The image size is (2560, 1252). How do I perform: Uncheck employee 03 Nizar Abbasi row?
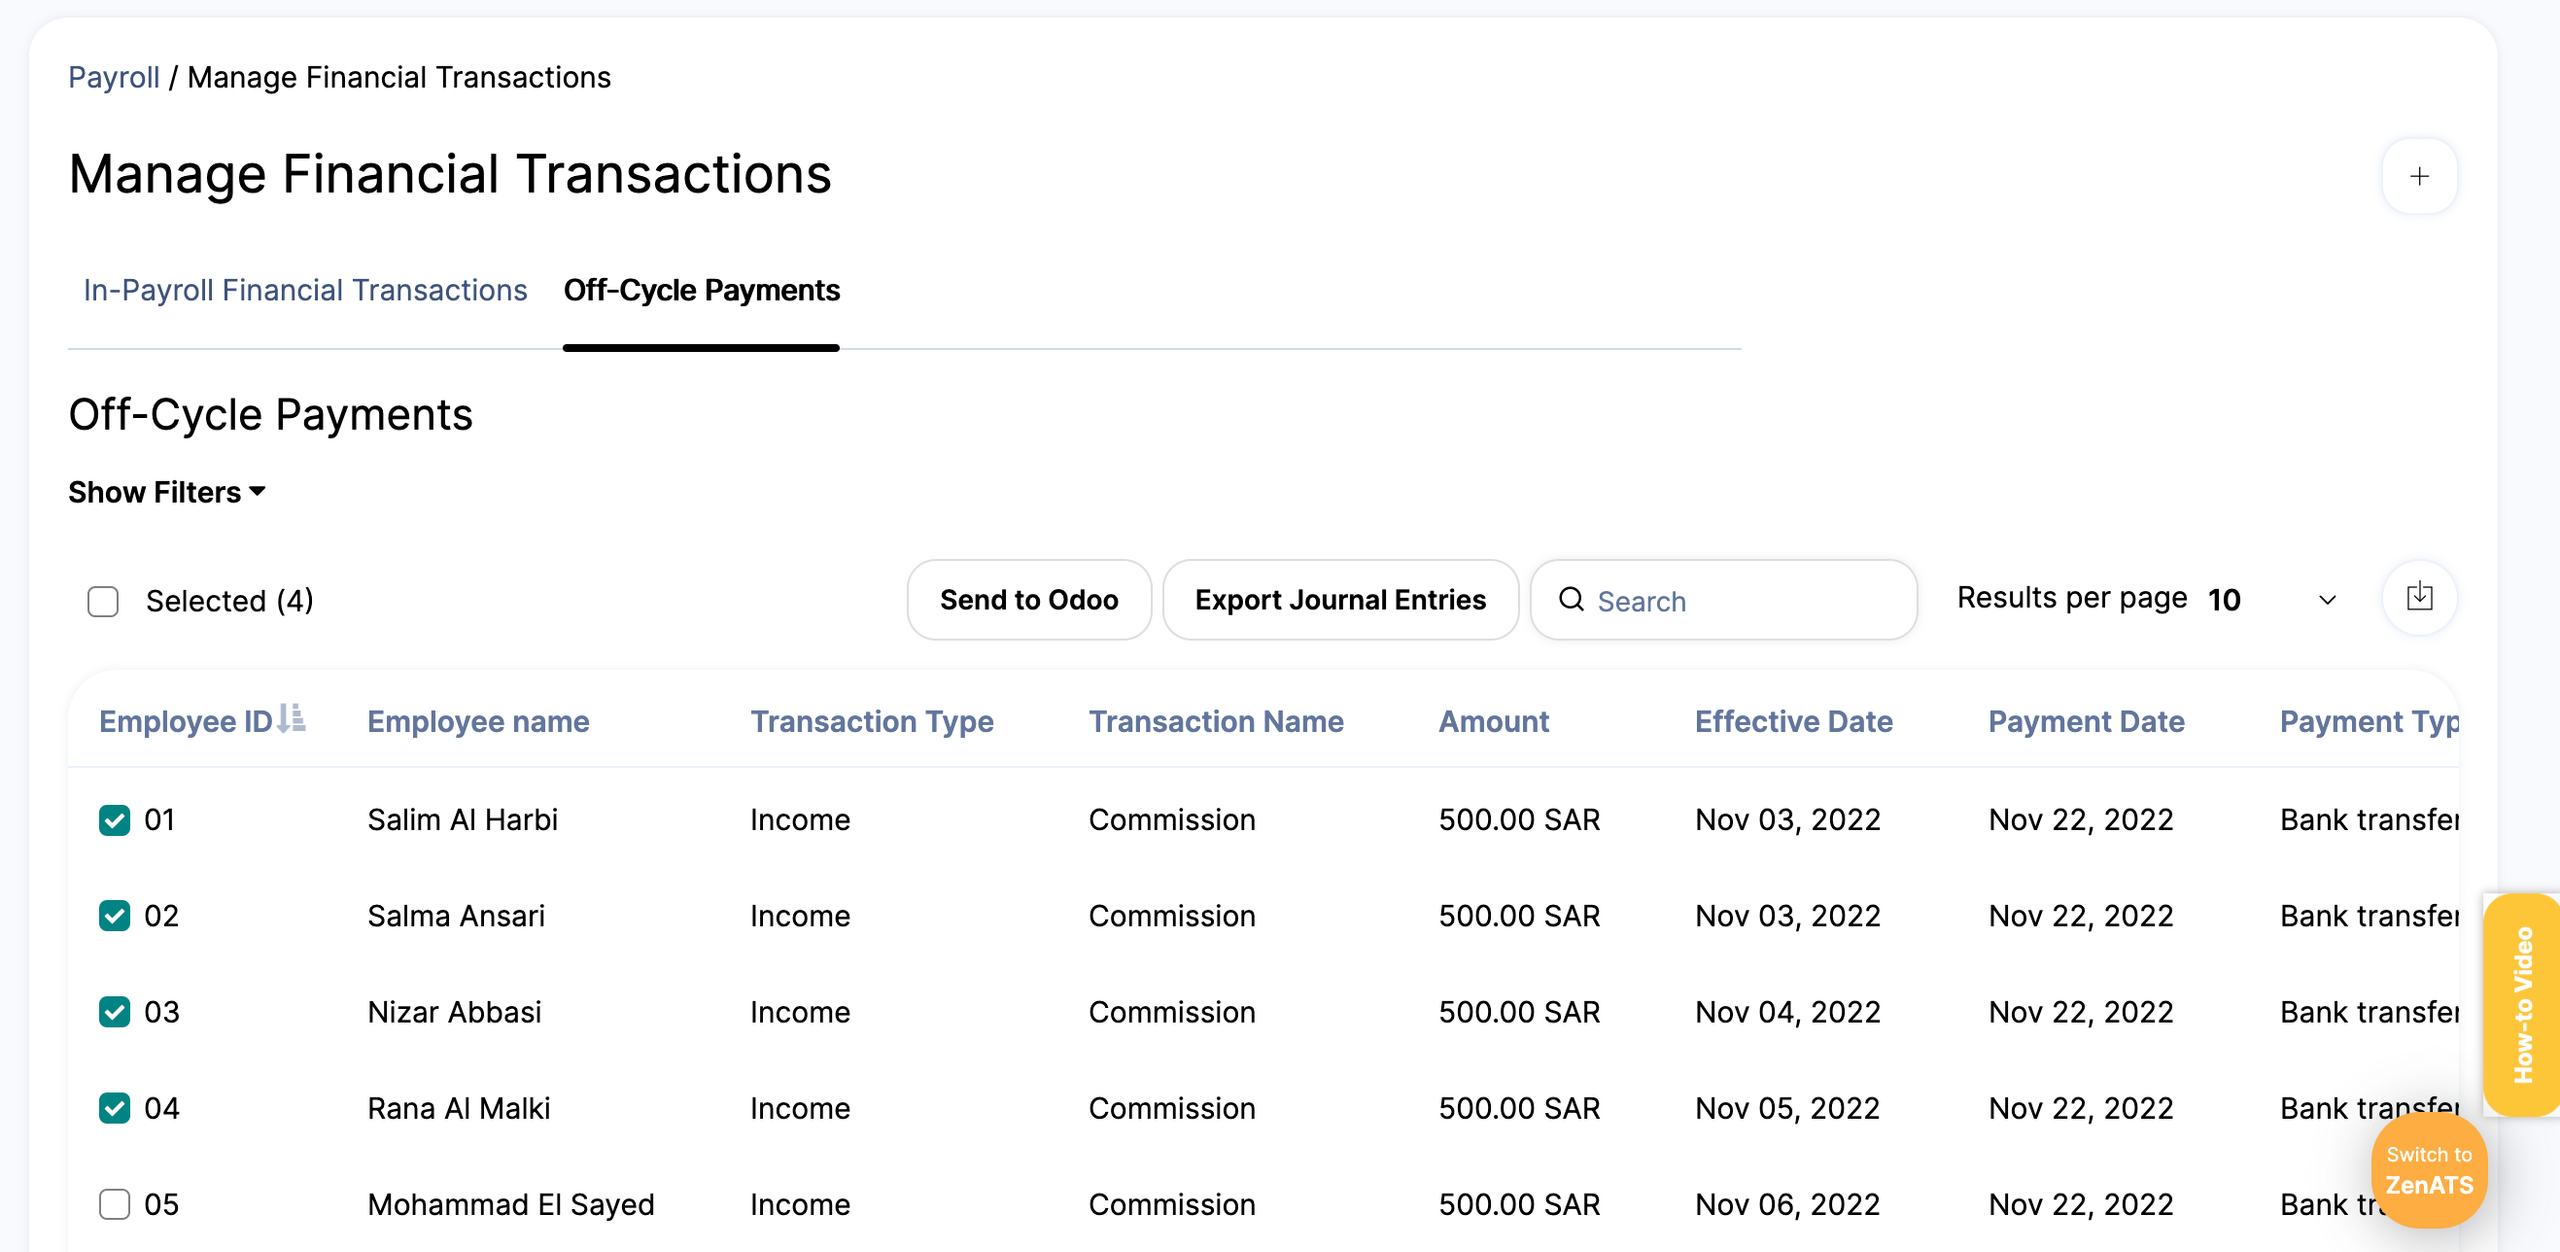tap(115, 1012)
